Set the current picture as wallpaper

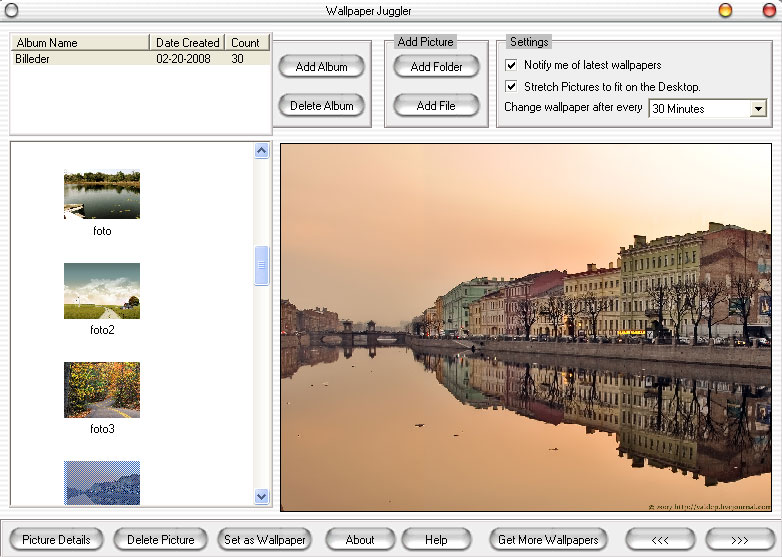tap(265, 540)
